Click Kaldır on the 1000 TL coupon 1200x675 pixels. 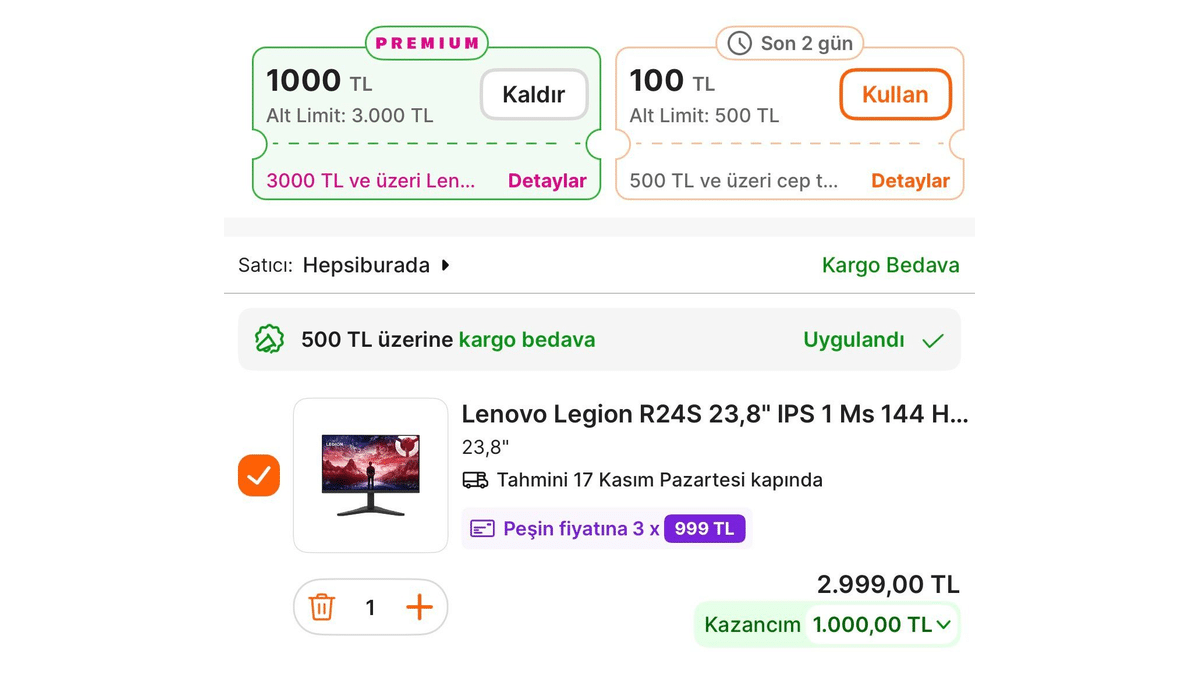[x=533, y=94]
